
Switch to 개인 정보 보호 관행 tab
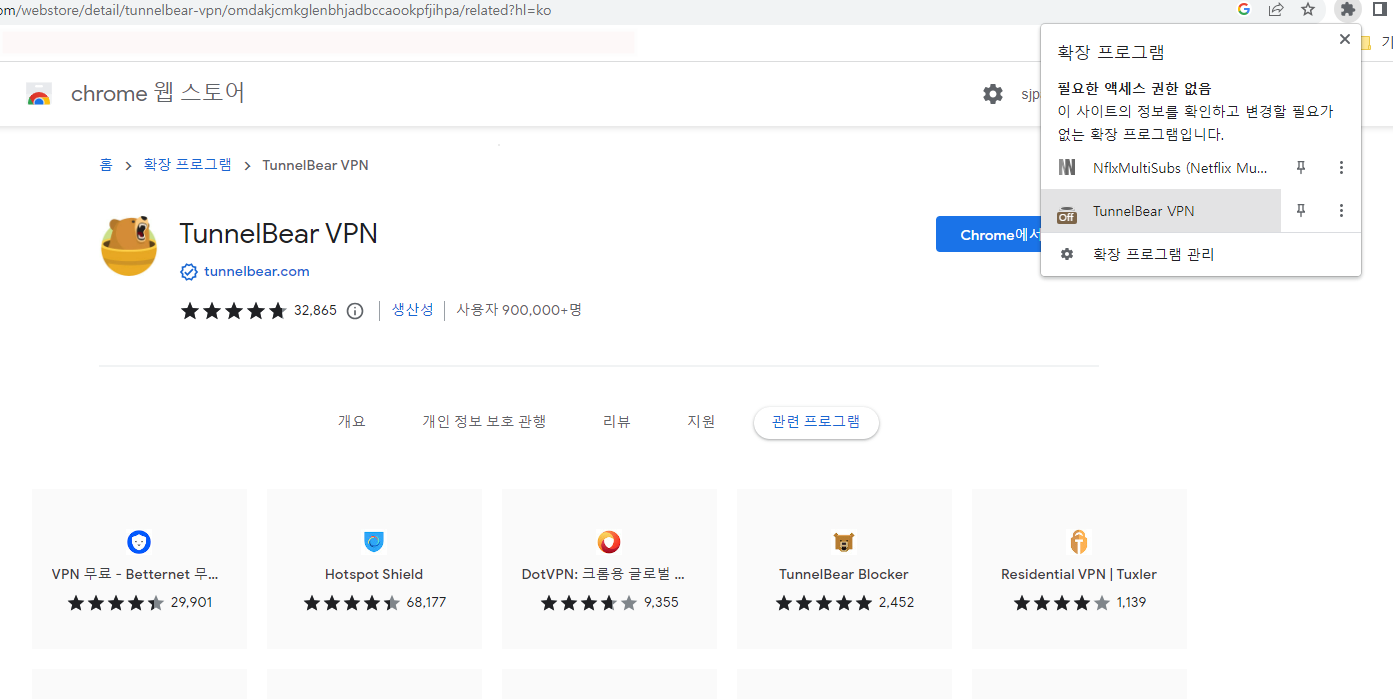(484, 422)
